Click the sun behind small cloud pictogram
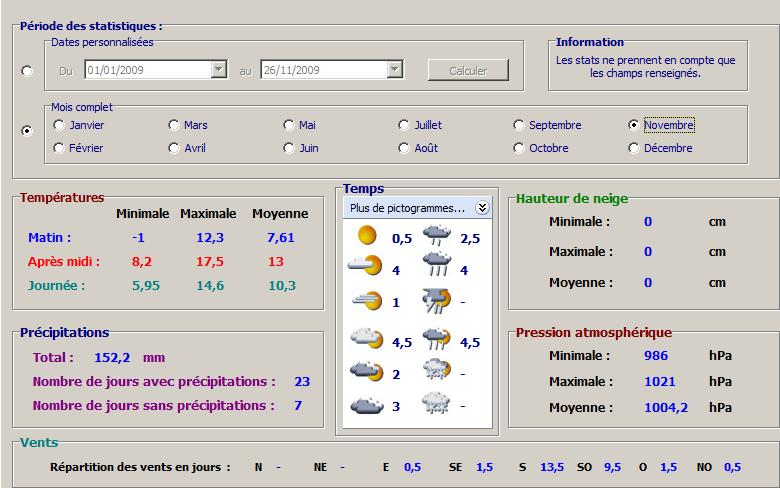 click(365, 266)
